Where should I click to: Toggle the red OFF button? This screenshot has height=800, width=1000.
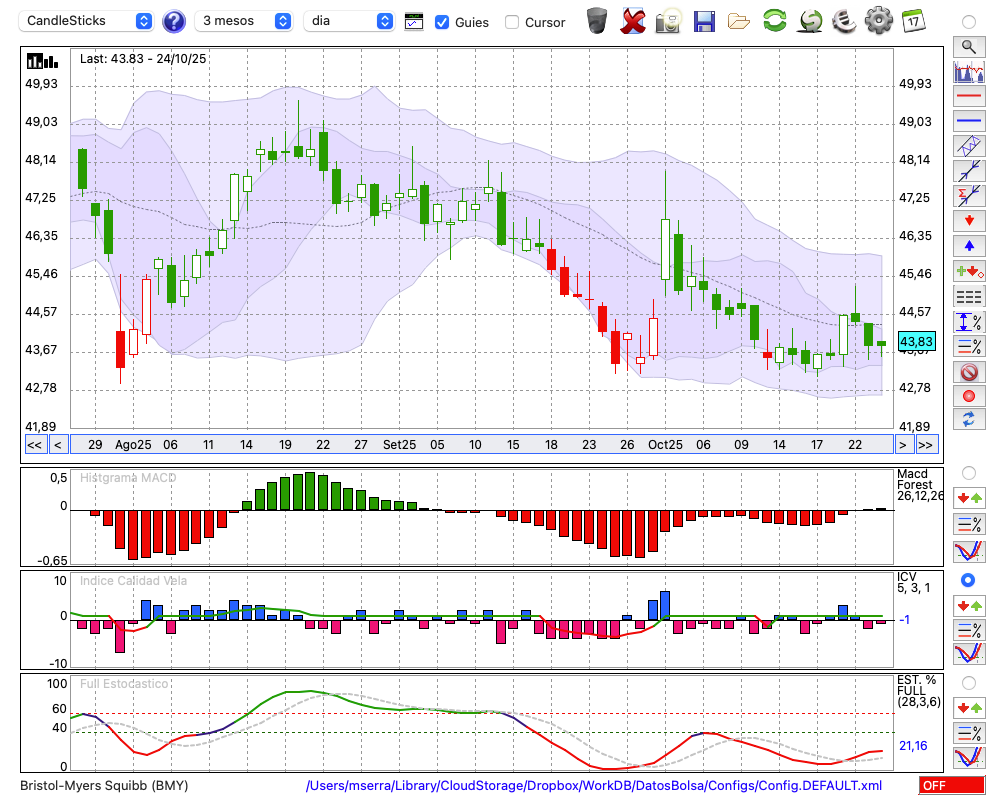951,786
